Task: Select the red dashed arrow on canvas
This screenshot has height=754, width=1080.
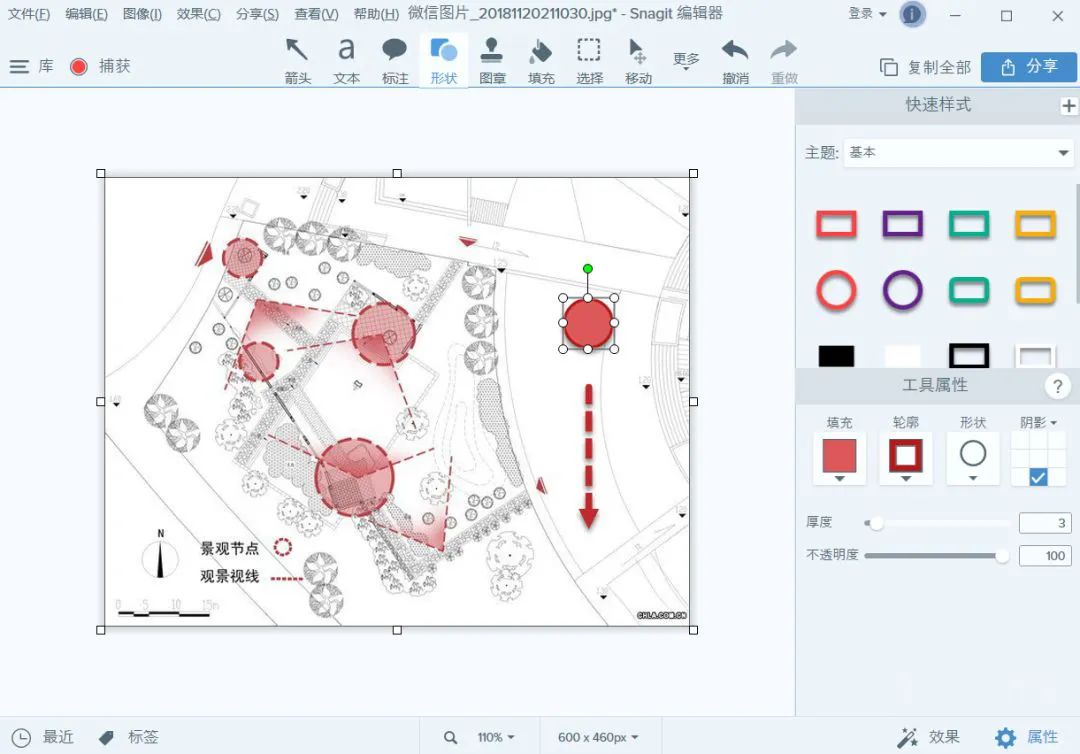Action: coord(589,456)
